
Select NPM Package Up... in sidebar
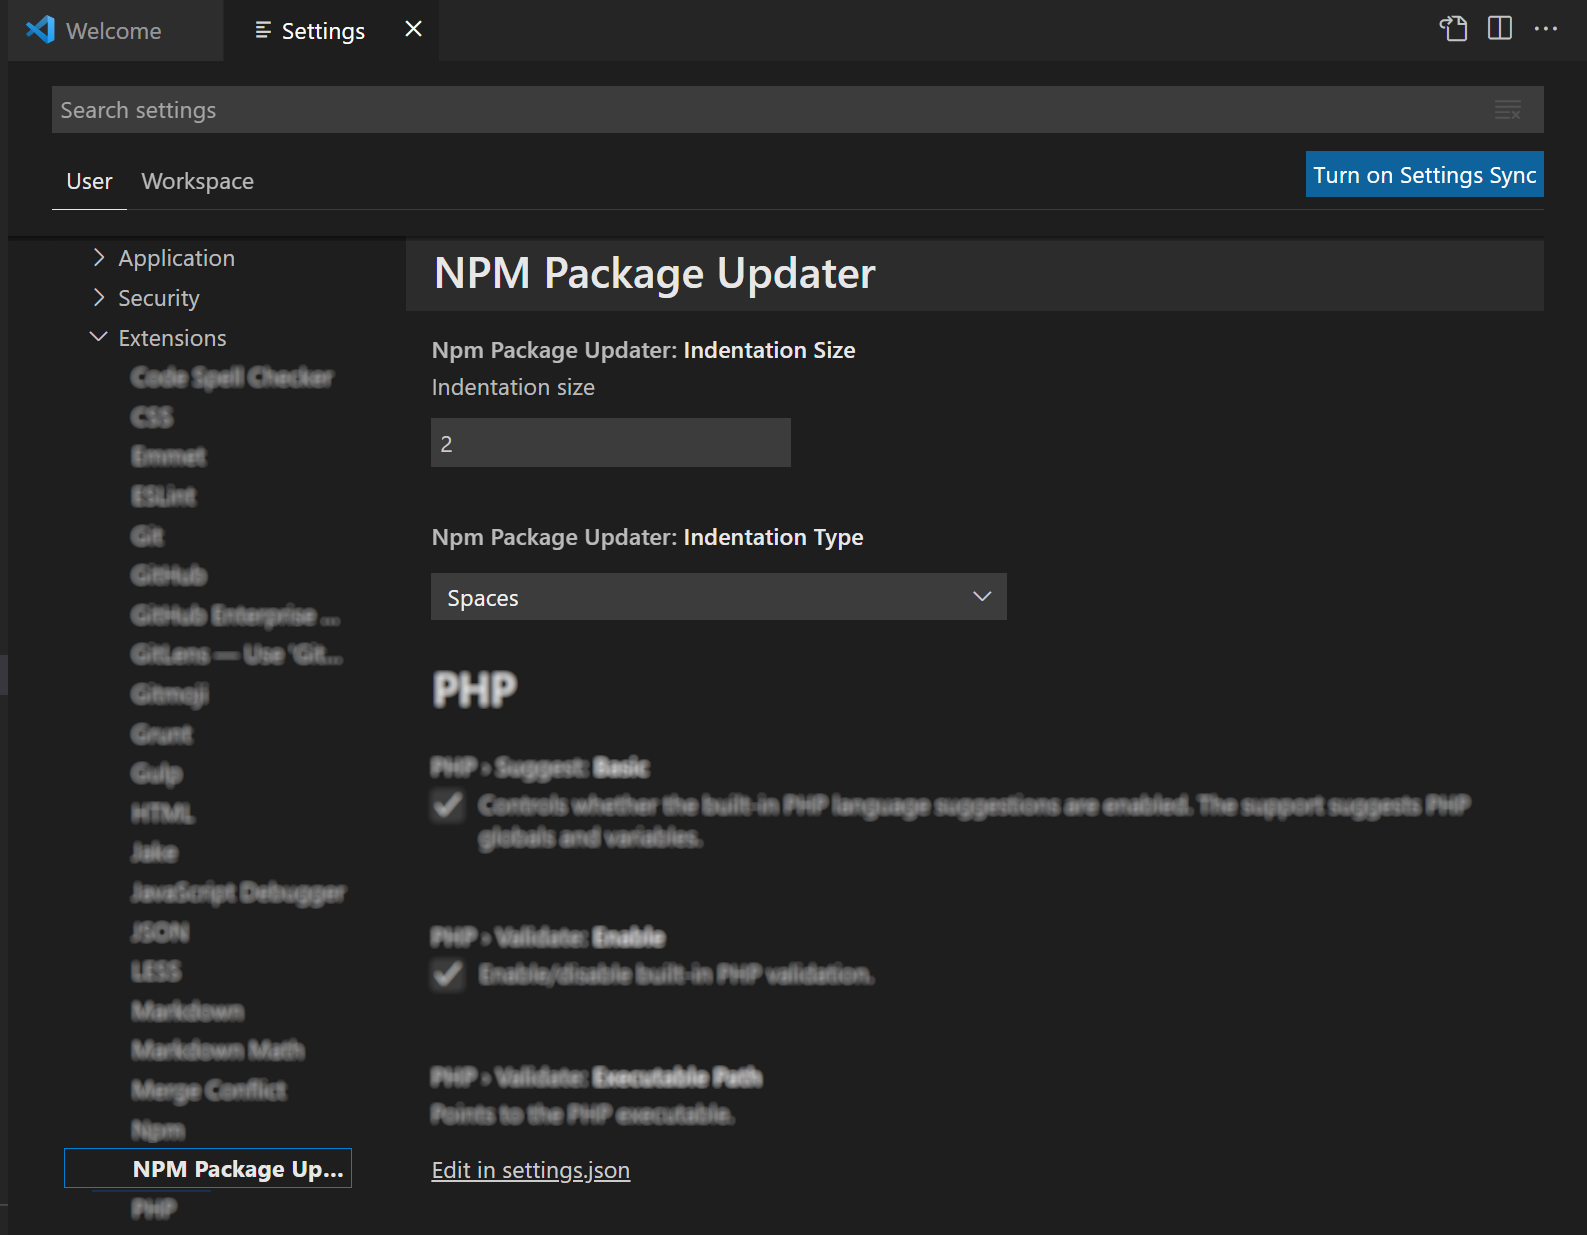[208, 1169]
